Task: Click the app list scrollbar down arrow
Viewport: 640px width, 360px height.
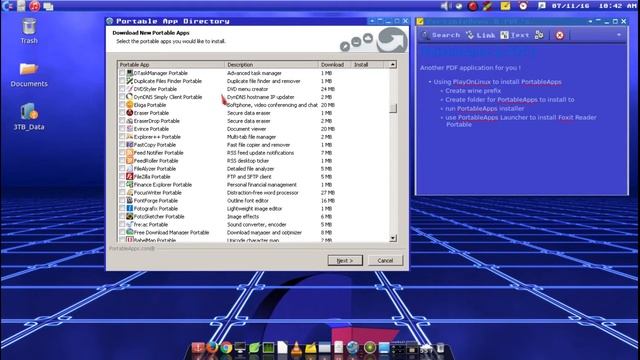Action: pos(393,238)
